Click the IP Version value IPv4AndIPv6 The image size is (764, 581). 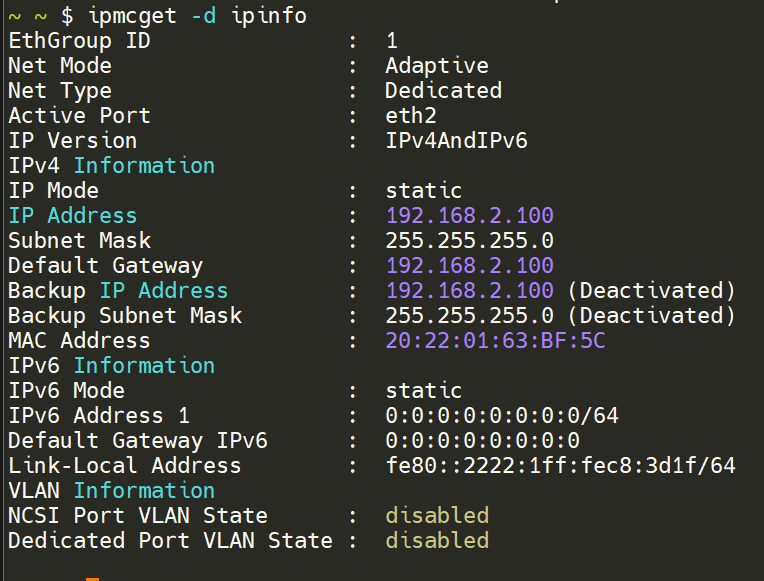tap(456, 141)
